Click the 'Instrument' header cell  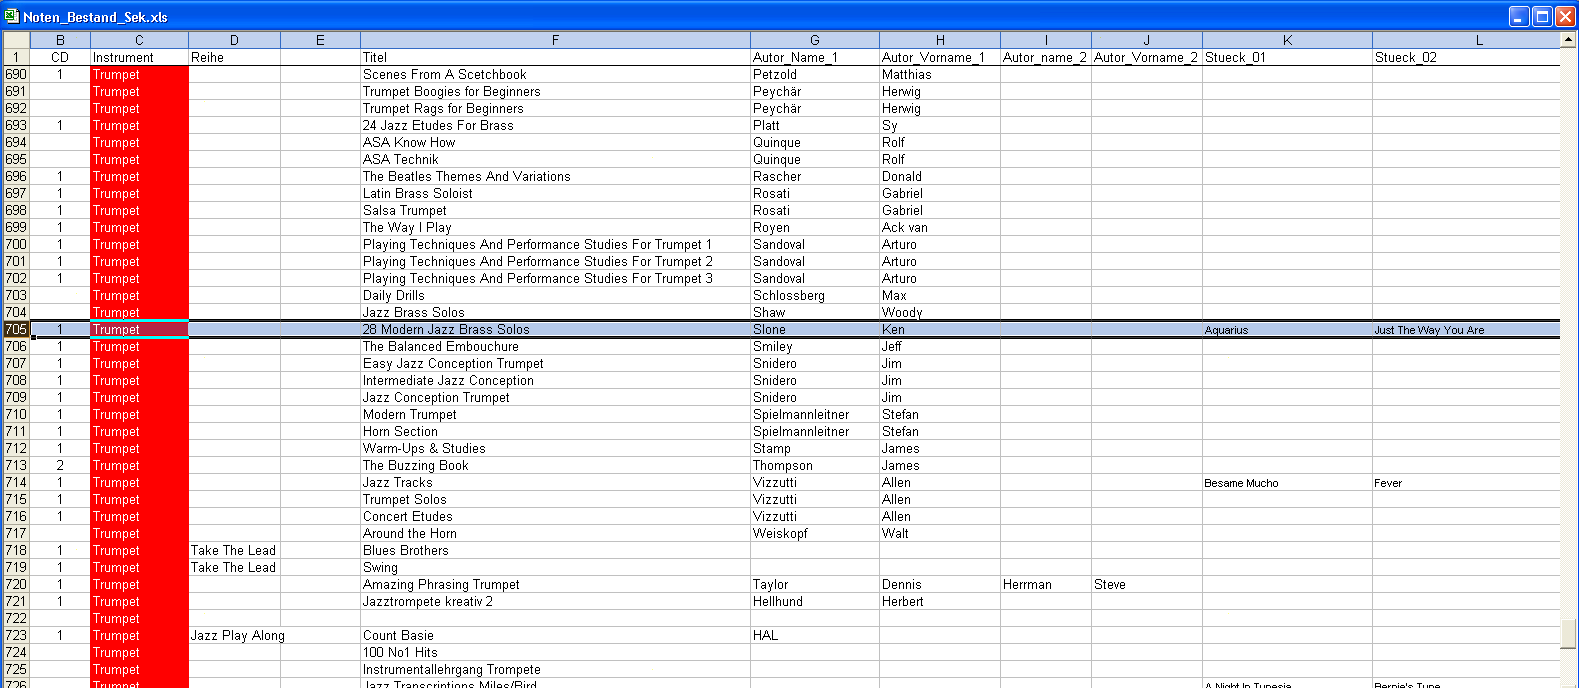139,57
